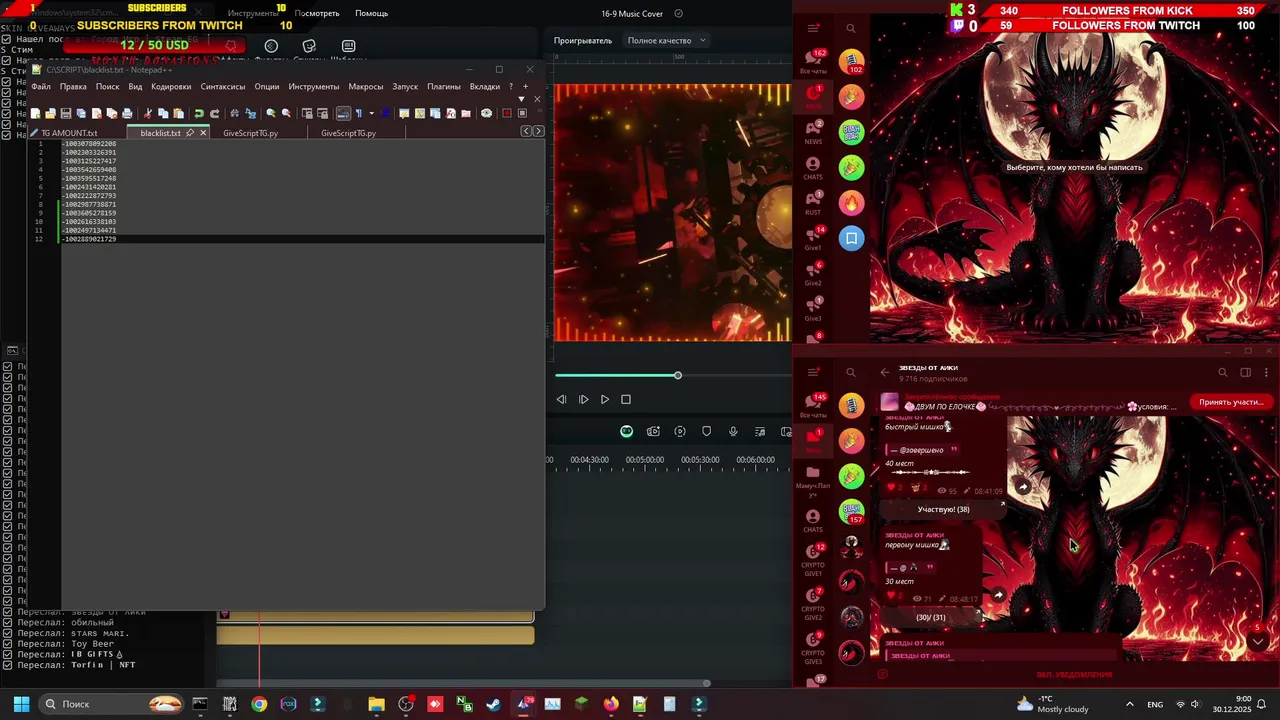Open Find binoculars icon in Notepad++

[235, 113]
